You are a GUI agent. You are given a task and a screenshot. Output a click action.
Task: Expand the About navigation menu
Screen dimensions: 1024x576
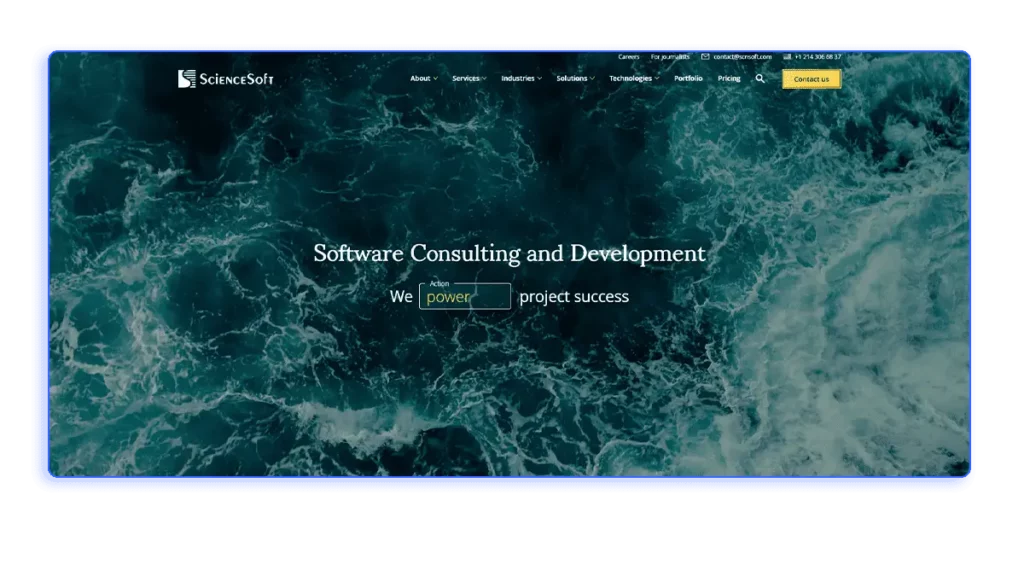tap(420, 79)
